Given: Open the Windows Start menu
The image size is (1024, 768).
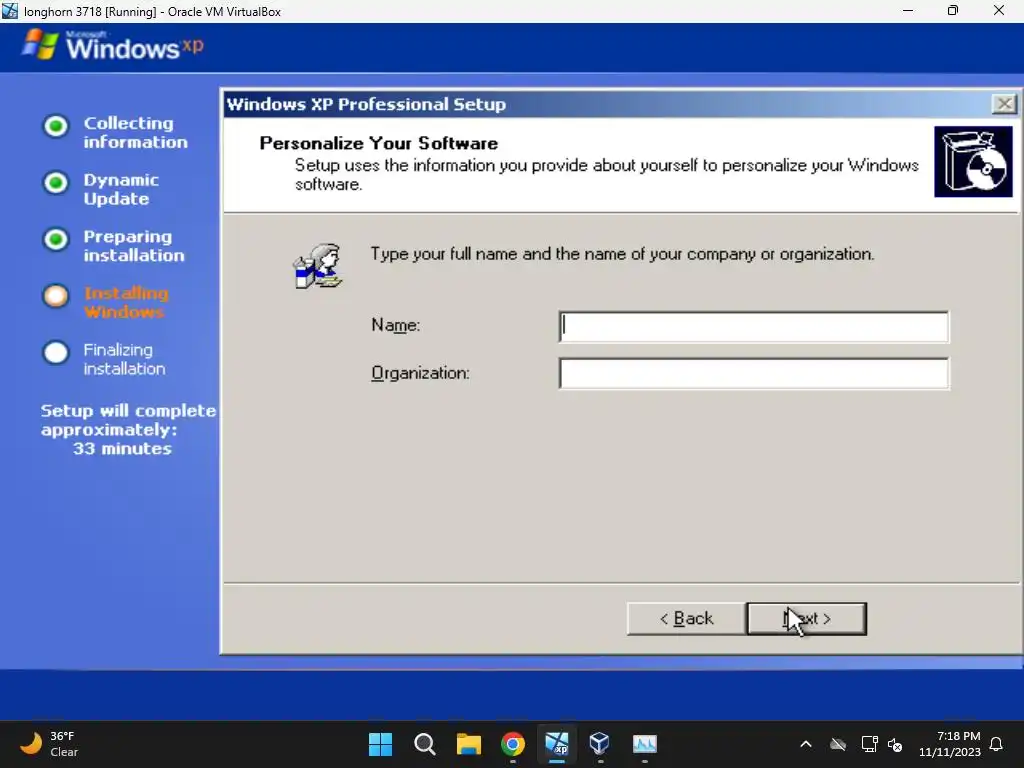Looking at the screenshot, I should (x=381, y=744).
